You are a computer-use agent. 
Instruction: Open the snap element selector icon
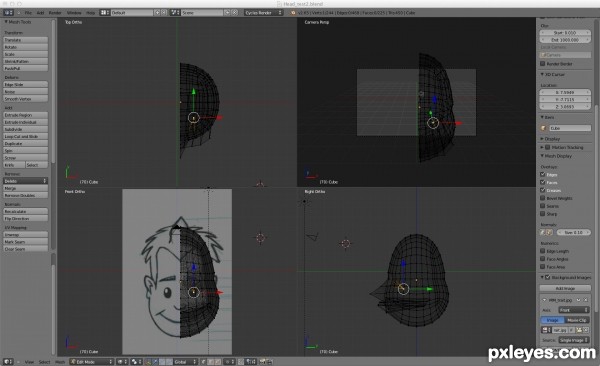coord(251,361)
